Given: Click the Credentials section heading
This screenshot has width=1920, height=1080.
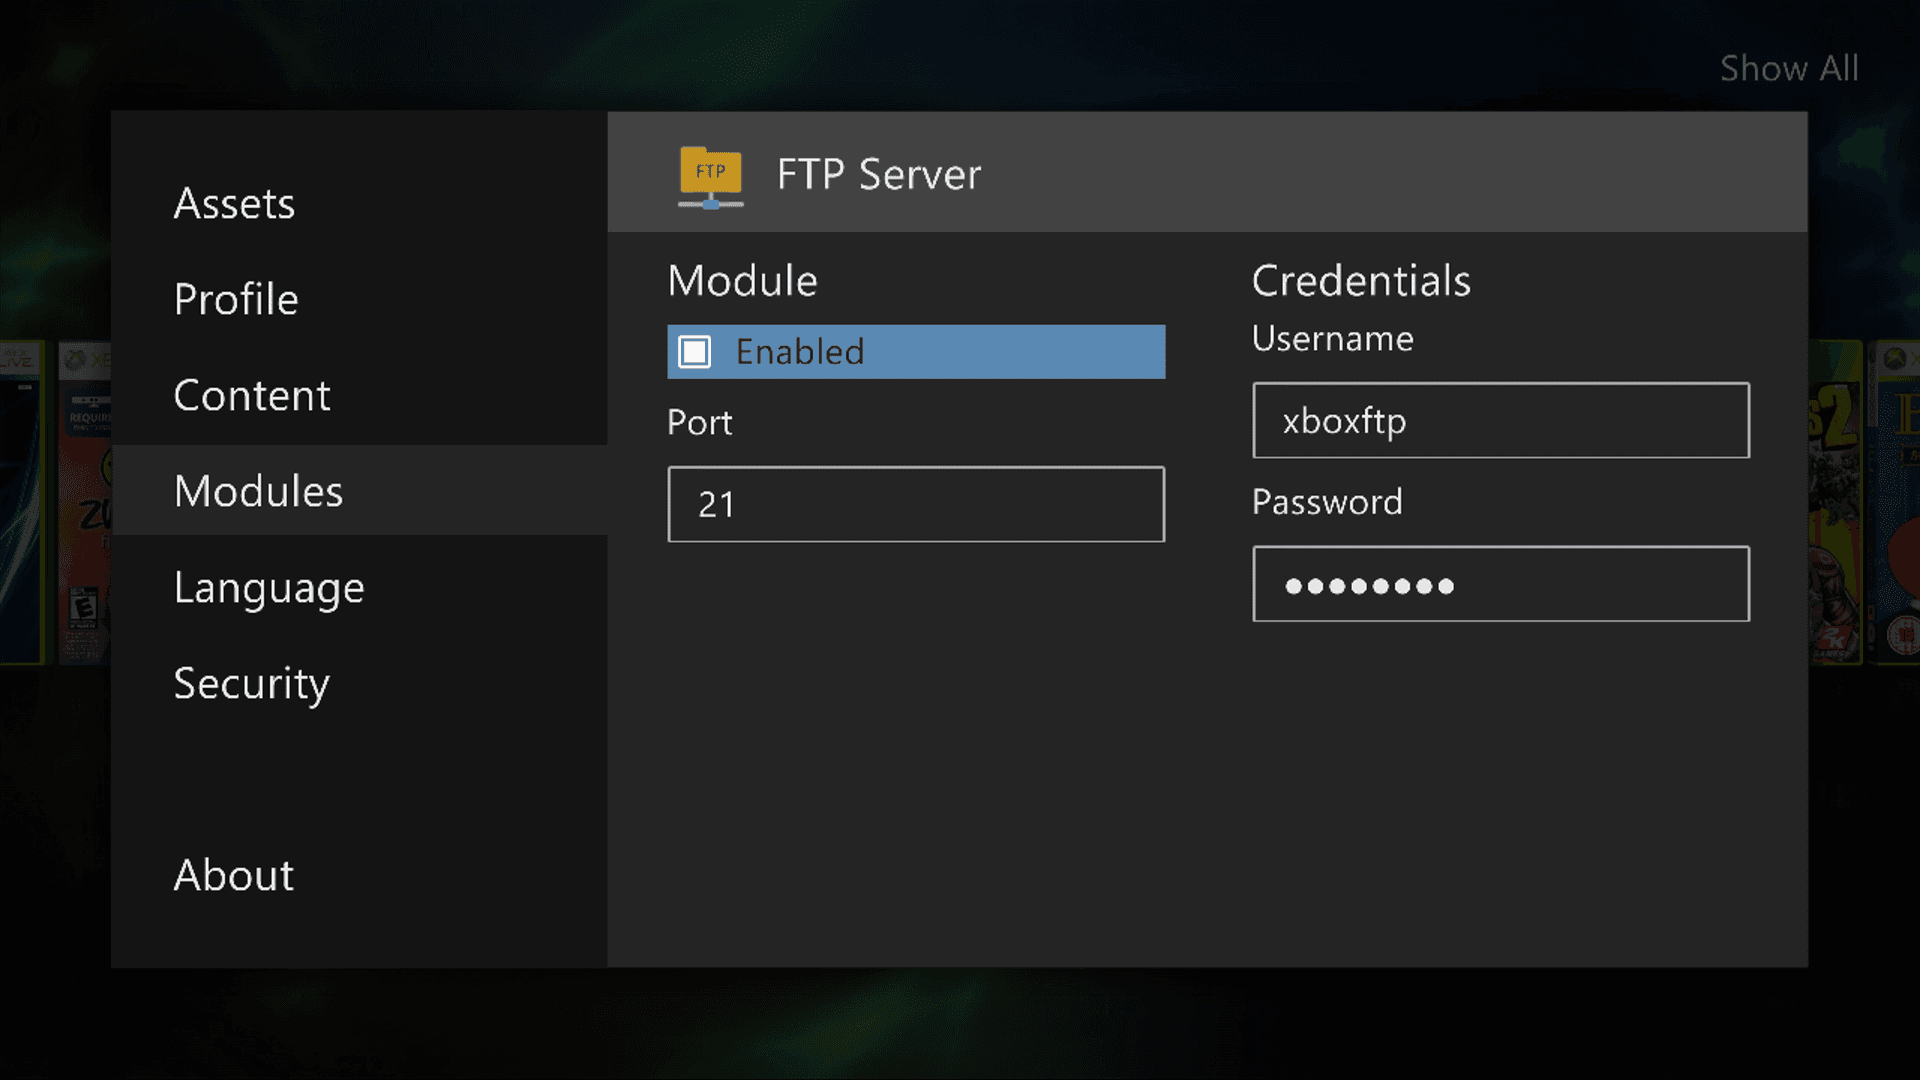Looking at the screenshot, I should pyautogui.click(x=1361, y=281).
